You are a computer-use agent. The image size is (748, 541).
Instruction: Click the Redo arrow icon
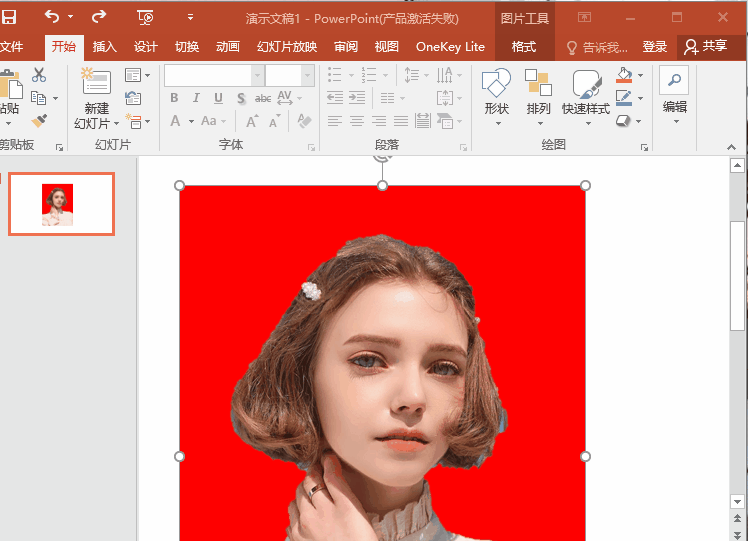tap(99, 17)
